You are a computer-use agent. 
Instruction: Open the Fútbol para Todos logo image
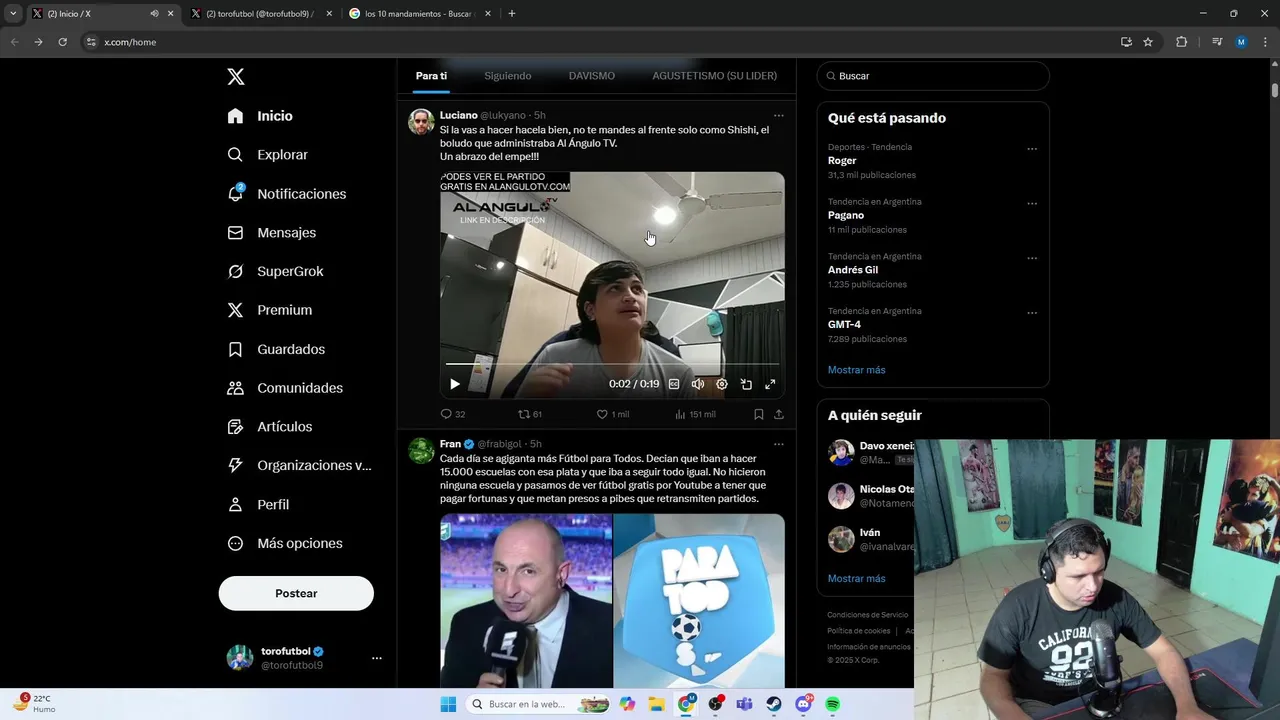699,601
